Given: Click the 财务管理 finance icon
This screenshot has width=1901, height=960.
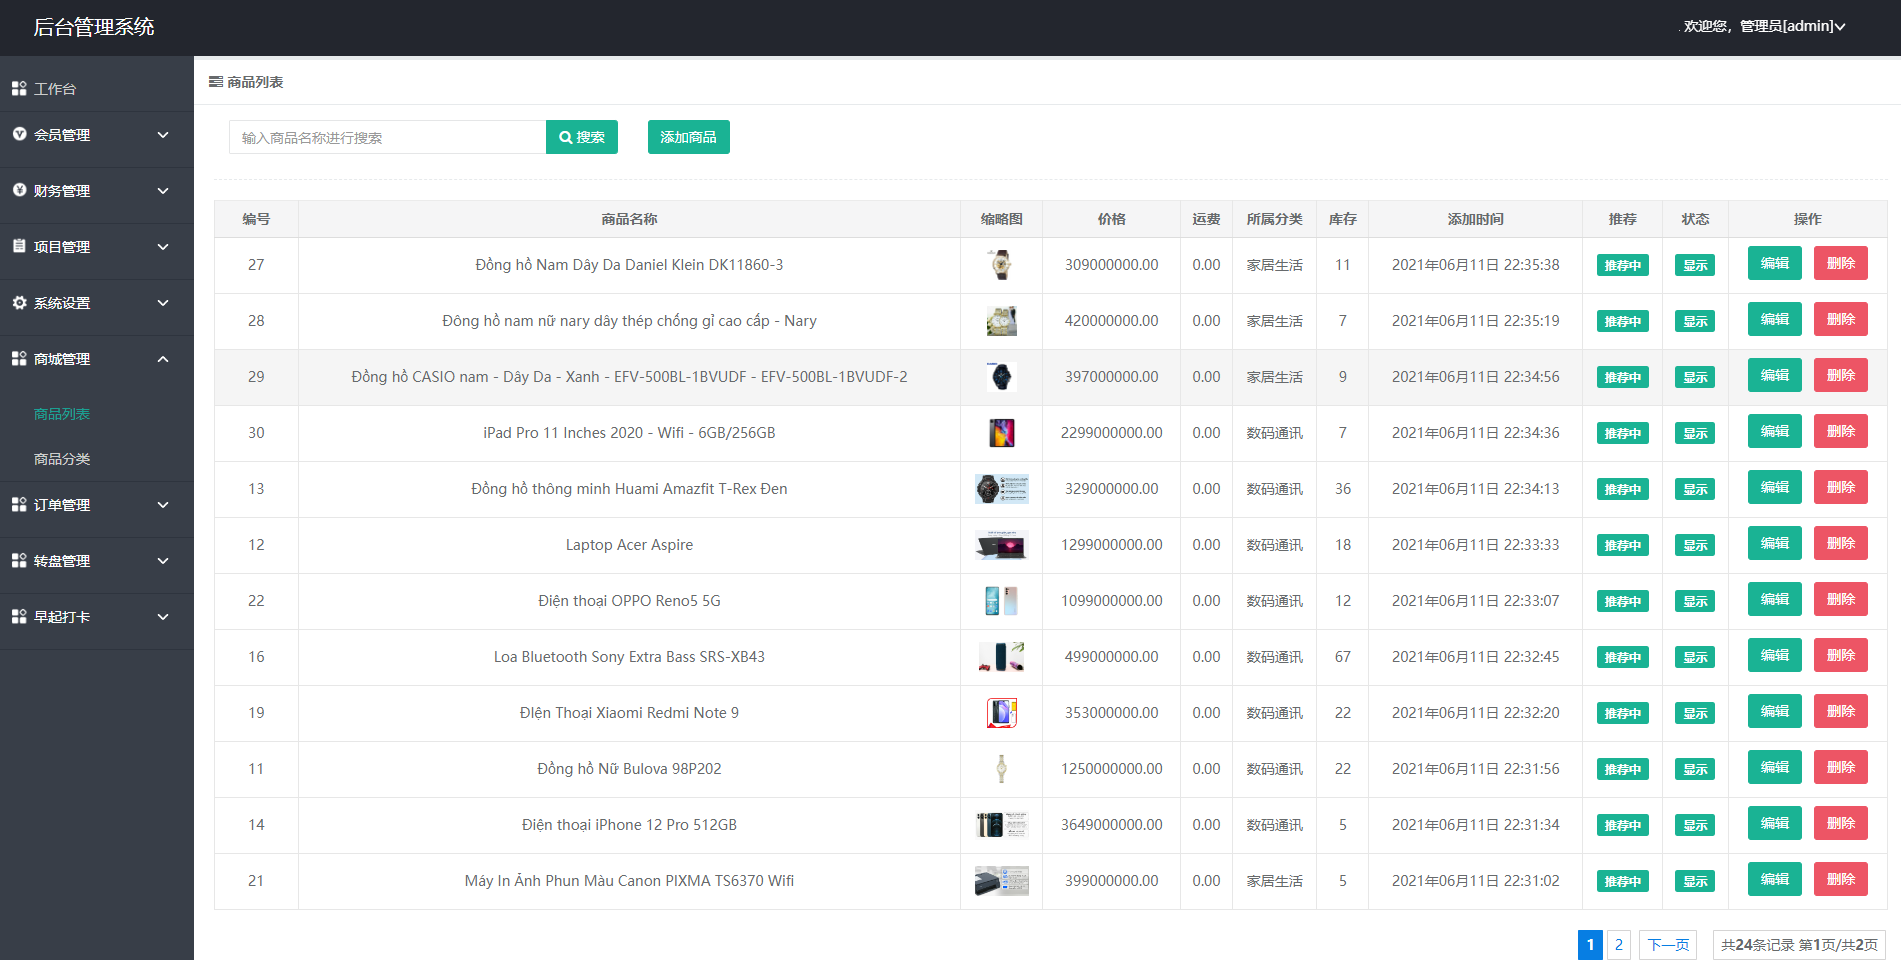Looking at the screenshot, I should coord(19,190).
